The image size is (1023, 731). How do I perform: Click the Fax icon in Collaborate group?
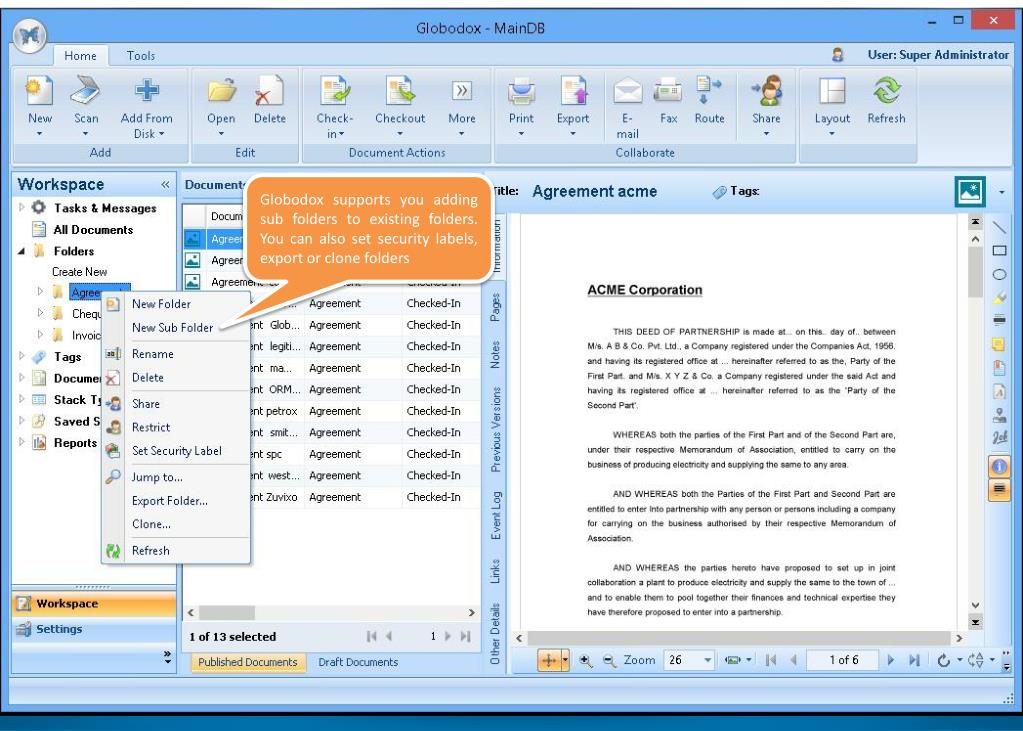pos(668,90)
